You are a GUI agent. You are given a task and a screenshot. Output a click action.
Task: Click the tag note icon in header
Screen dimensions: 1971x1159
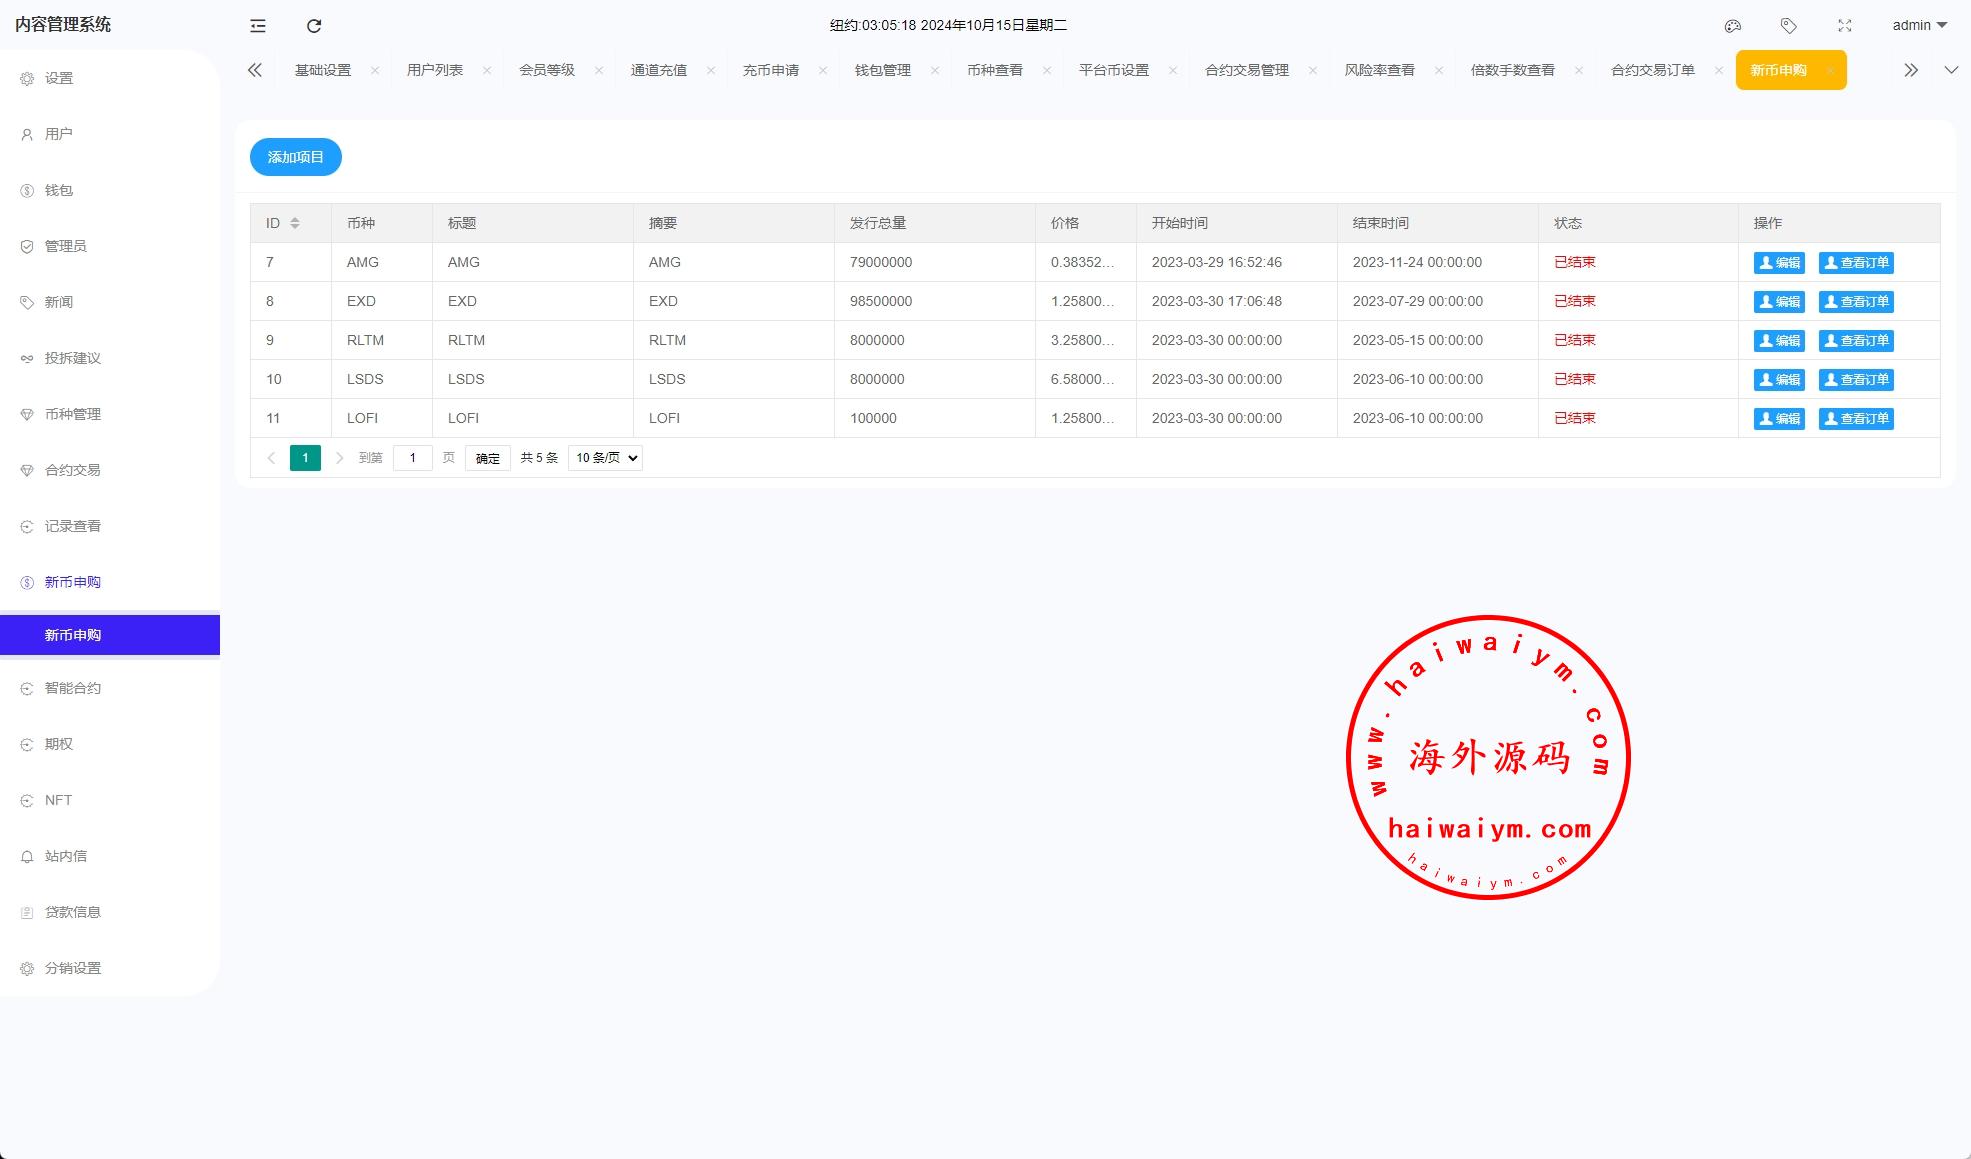click(x=1789, y=26)
